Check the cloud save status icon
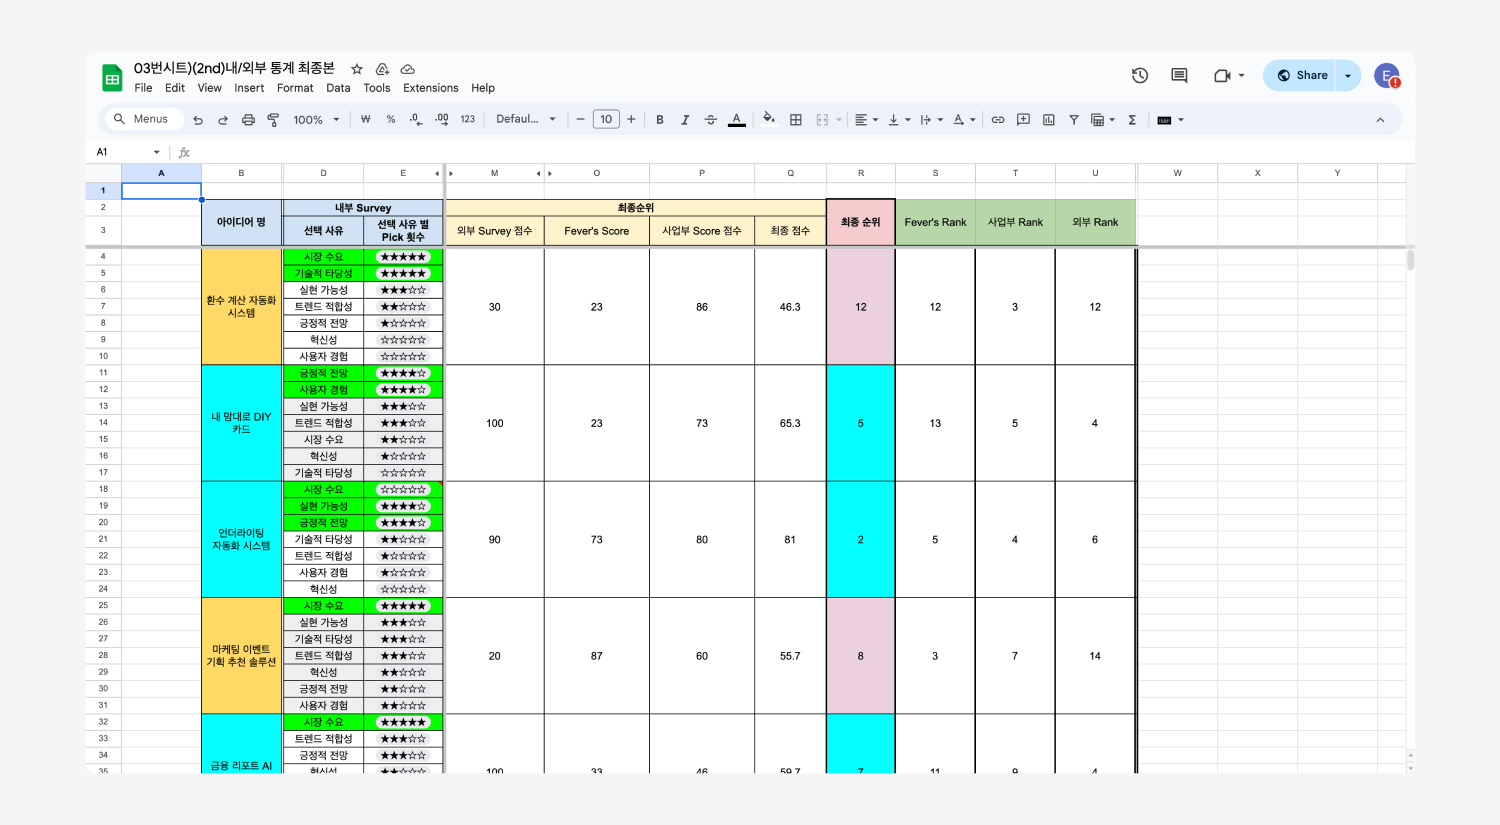The height and width of the screenshot is (825, 1500). 407,69
